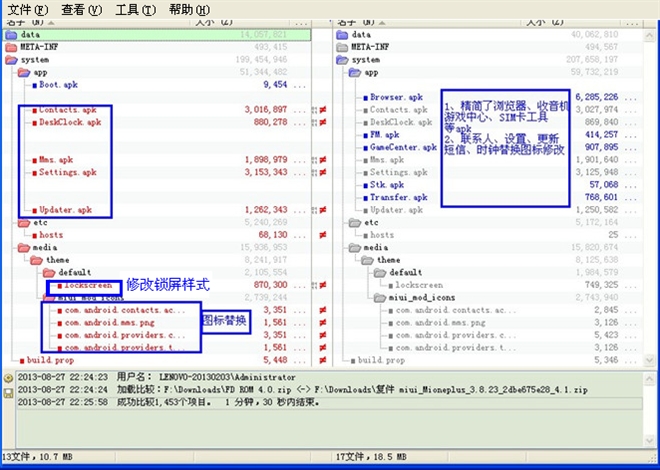The height and width of the screenshot is (470, 660).
Task: Click the default folder icon in right pane
Action: [380, 273]
